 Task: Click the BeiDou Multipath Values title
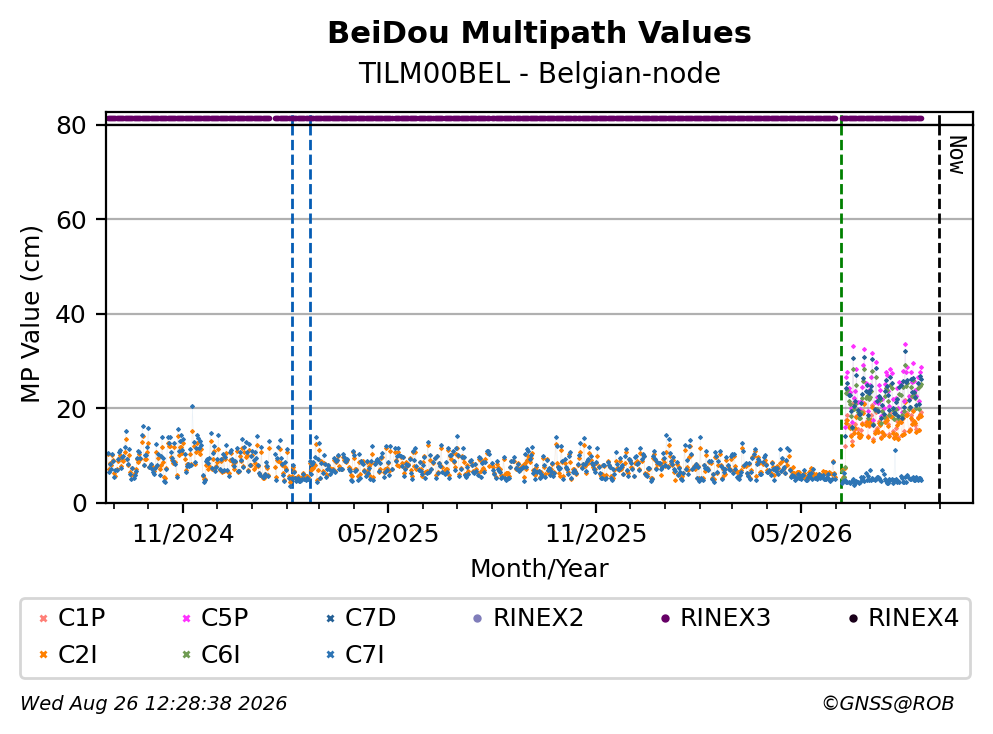tap(539, 33)
